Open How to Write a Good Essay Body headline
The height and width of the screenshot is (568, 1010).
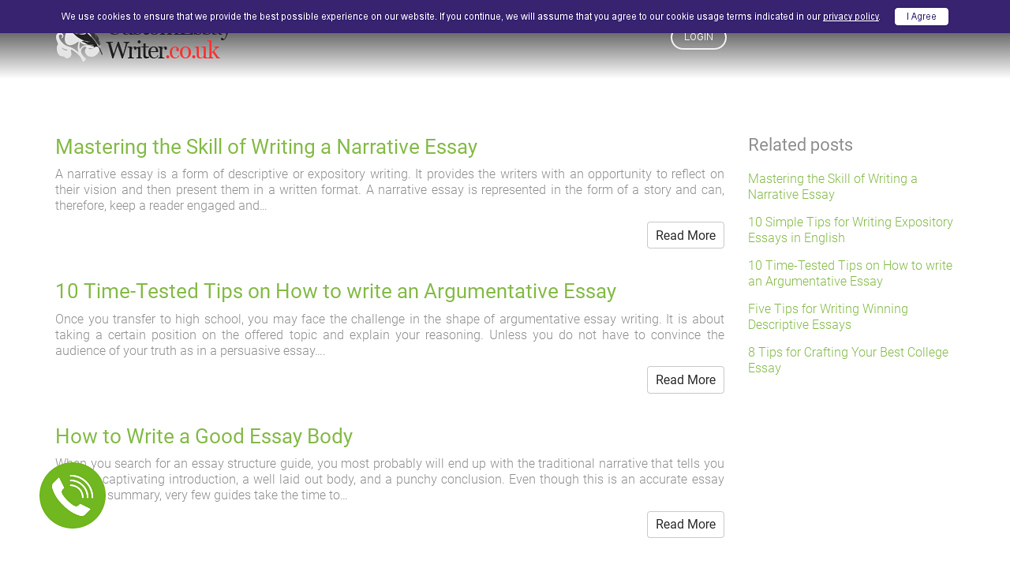point(204,436)
